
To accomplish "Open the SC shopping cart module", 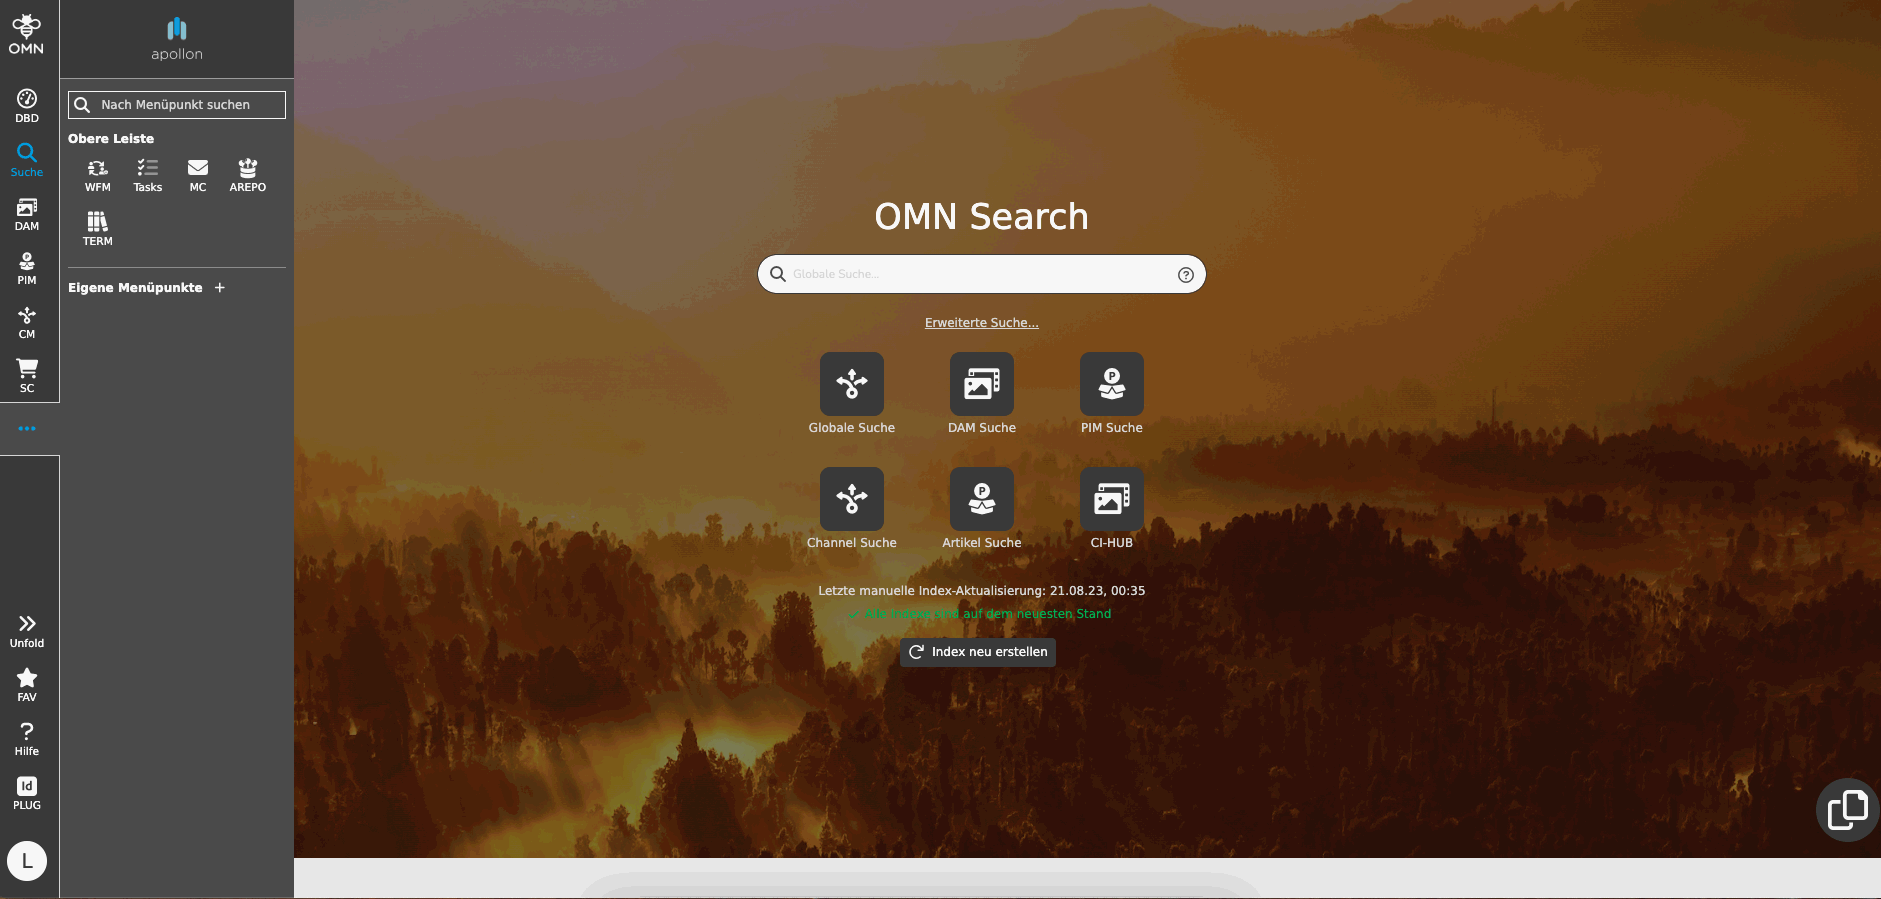I will coord(27,375).
